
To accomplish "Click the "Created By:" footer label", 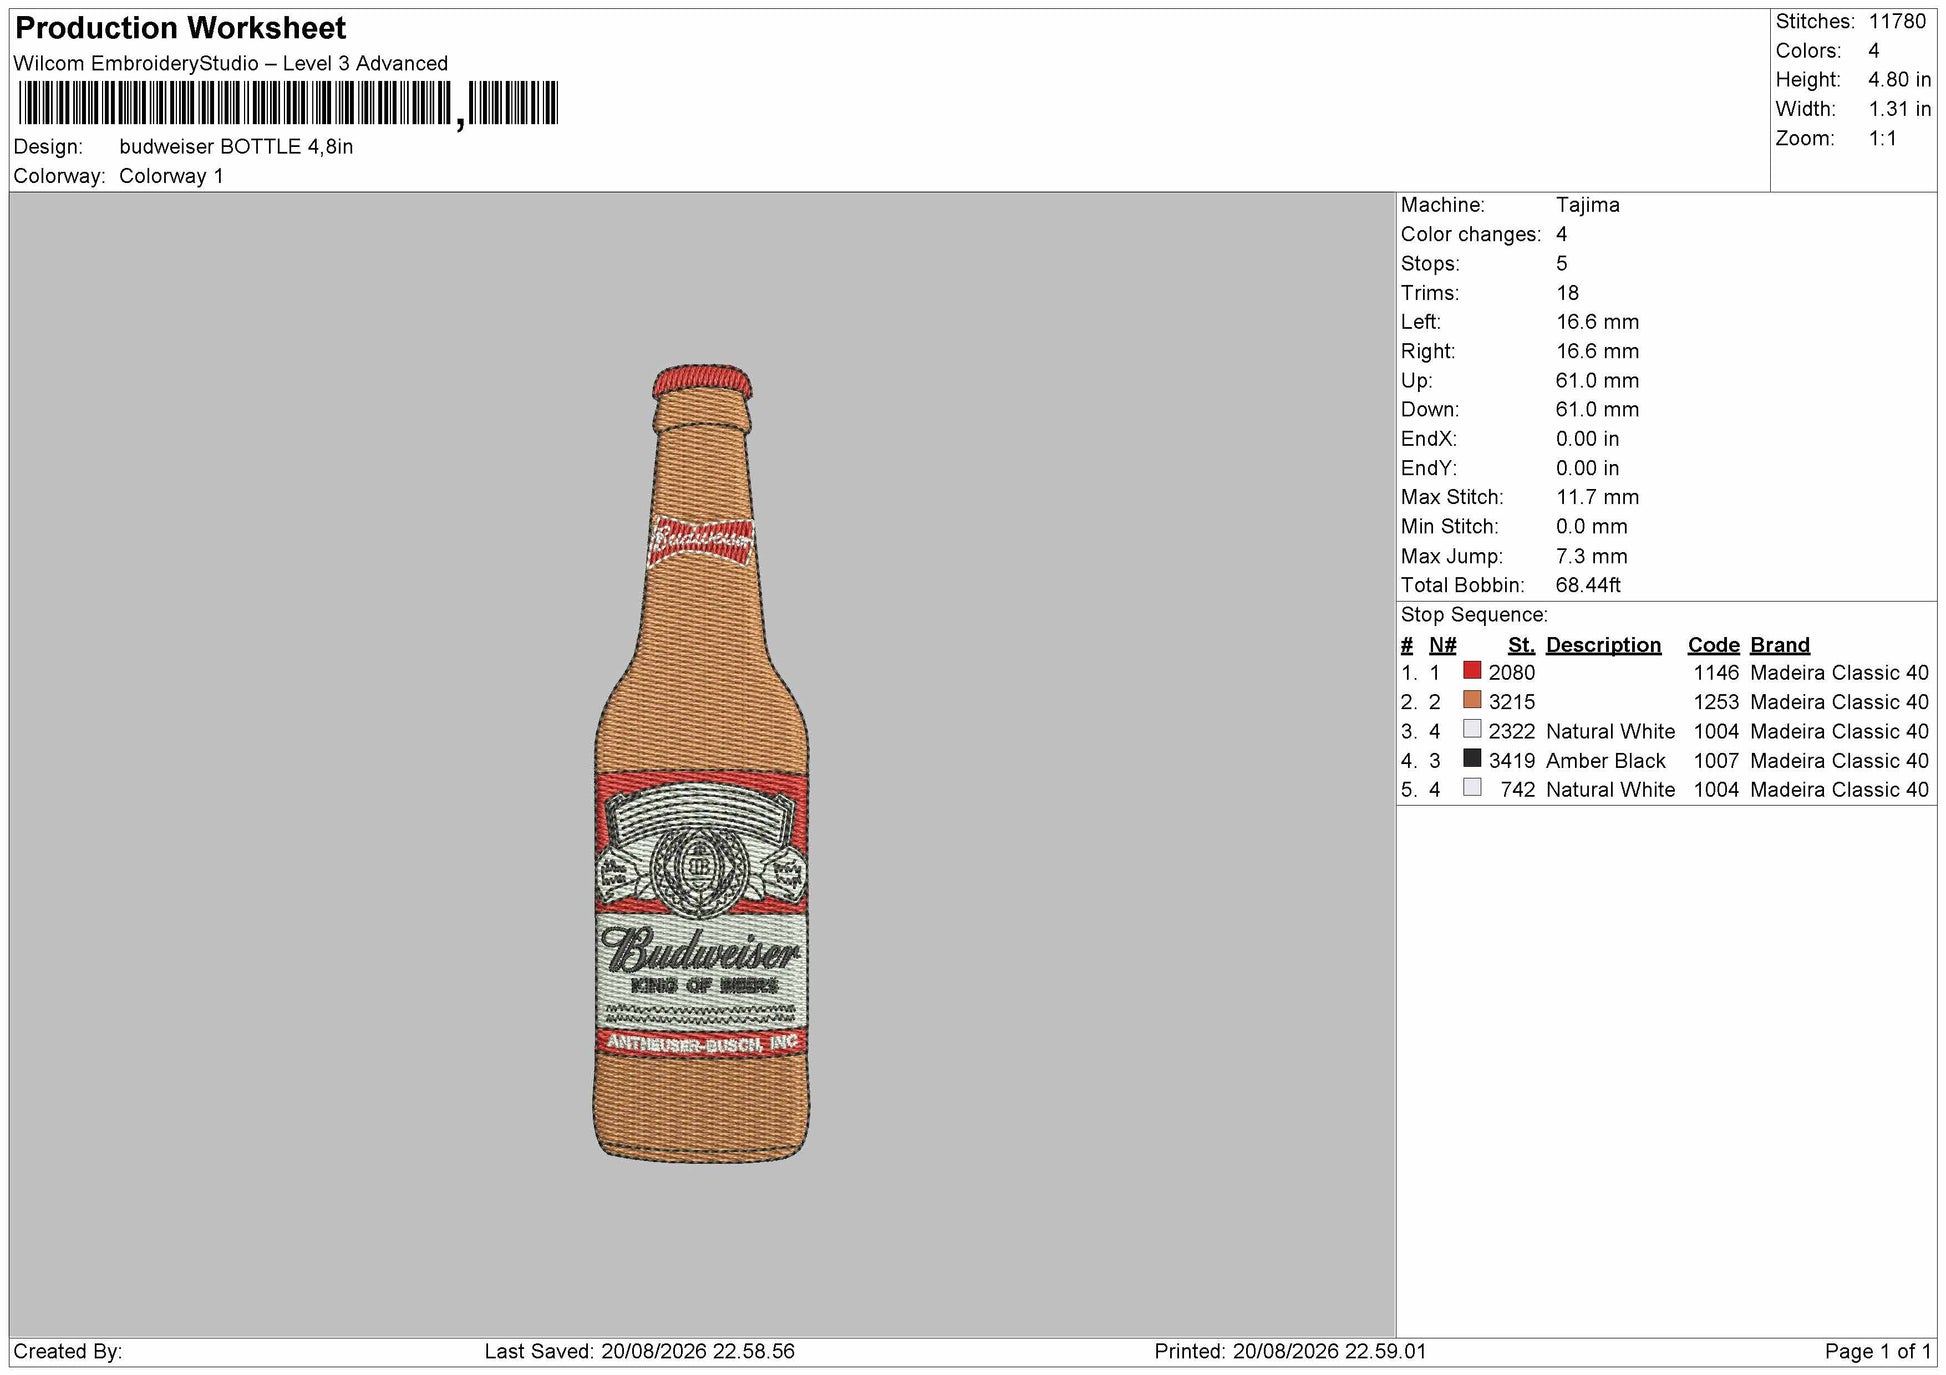I will point(68,1352).
